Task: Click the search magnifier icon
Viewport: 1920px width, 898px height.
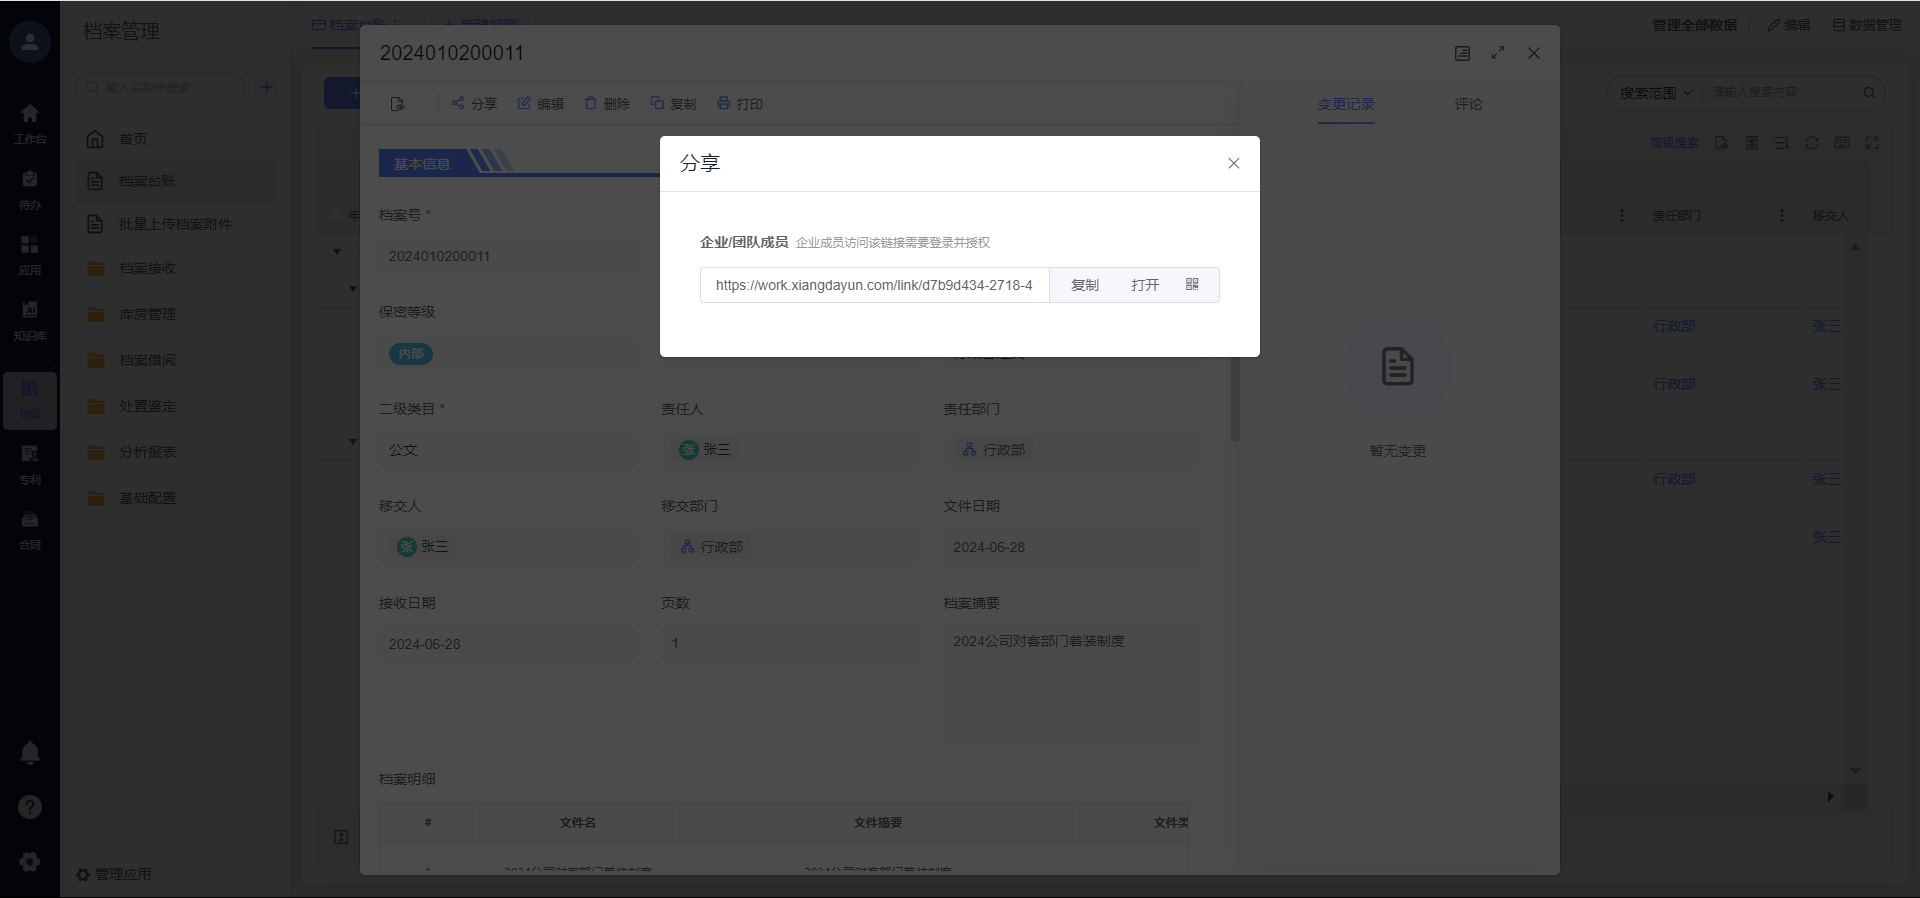Action: (1869, 93)
